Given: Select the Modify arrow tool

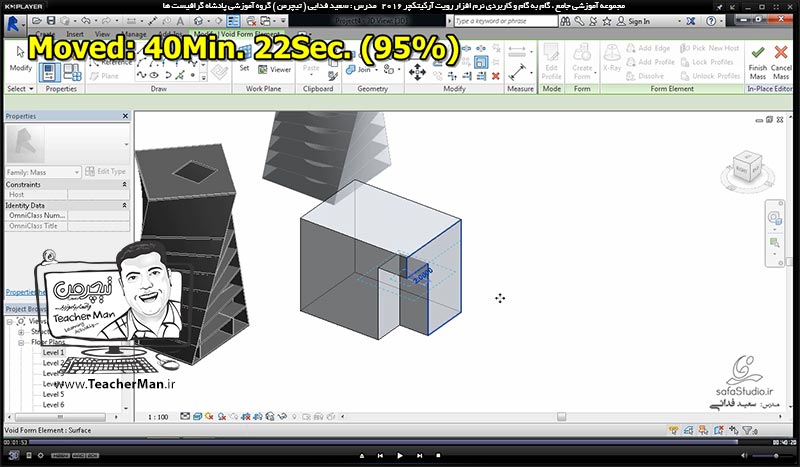Looking at the screenshot, I should 20,59.
